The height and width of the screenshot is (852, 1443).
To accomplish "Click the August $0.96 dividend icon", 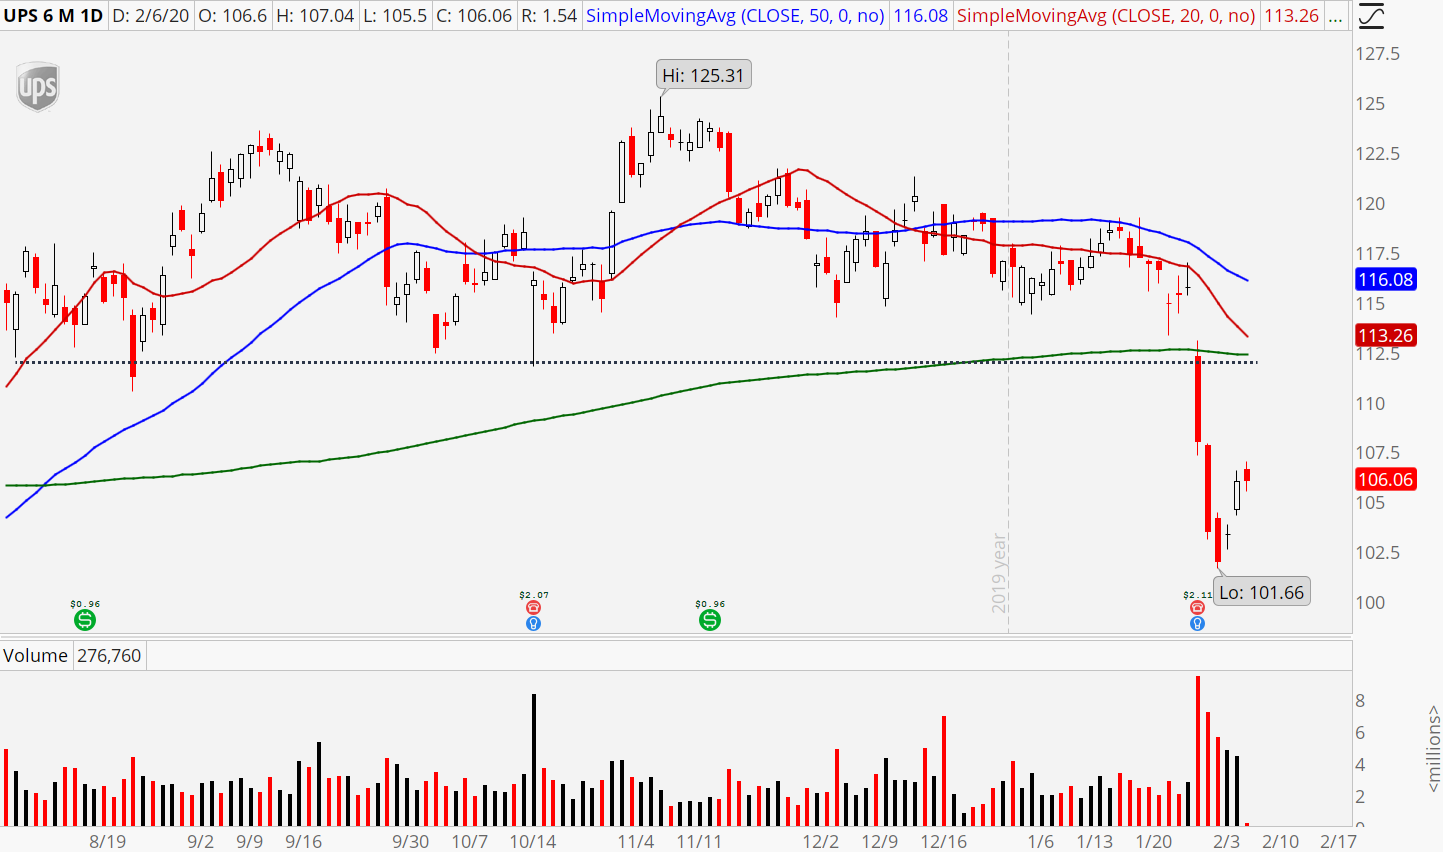I will tap(85, 620).
